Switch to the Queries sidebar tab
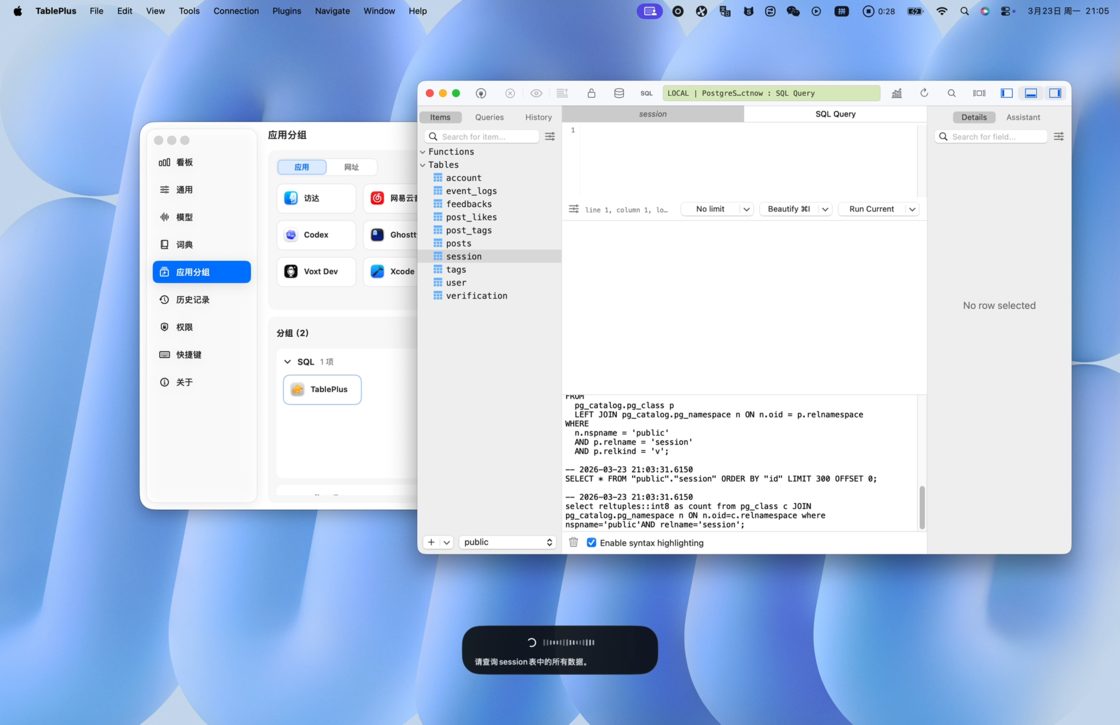The image size is (1120, 725). [489, 117]
